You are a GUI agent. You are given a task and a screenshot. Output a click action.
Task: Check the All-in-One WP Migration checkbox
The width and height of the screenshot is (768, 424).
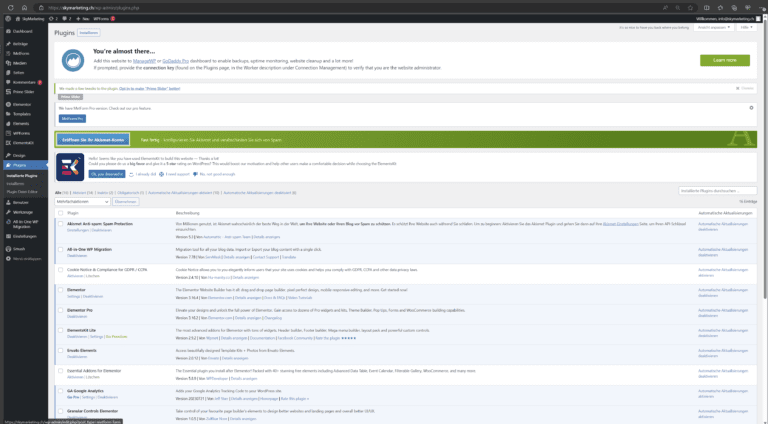[61, 249]
